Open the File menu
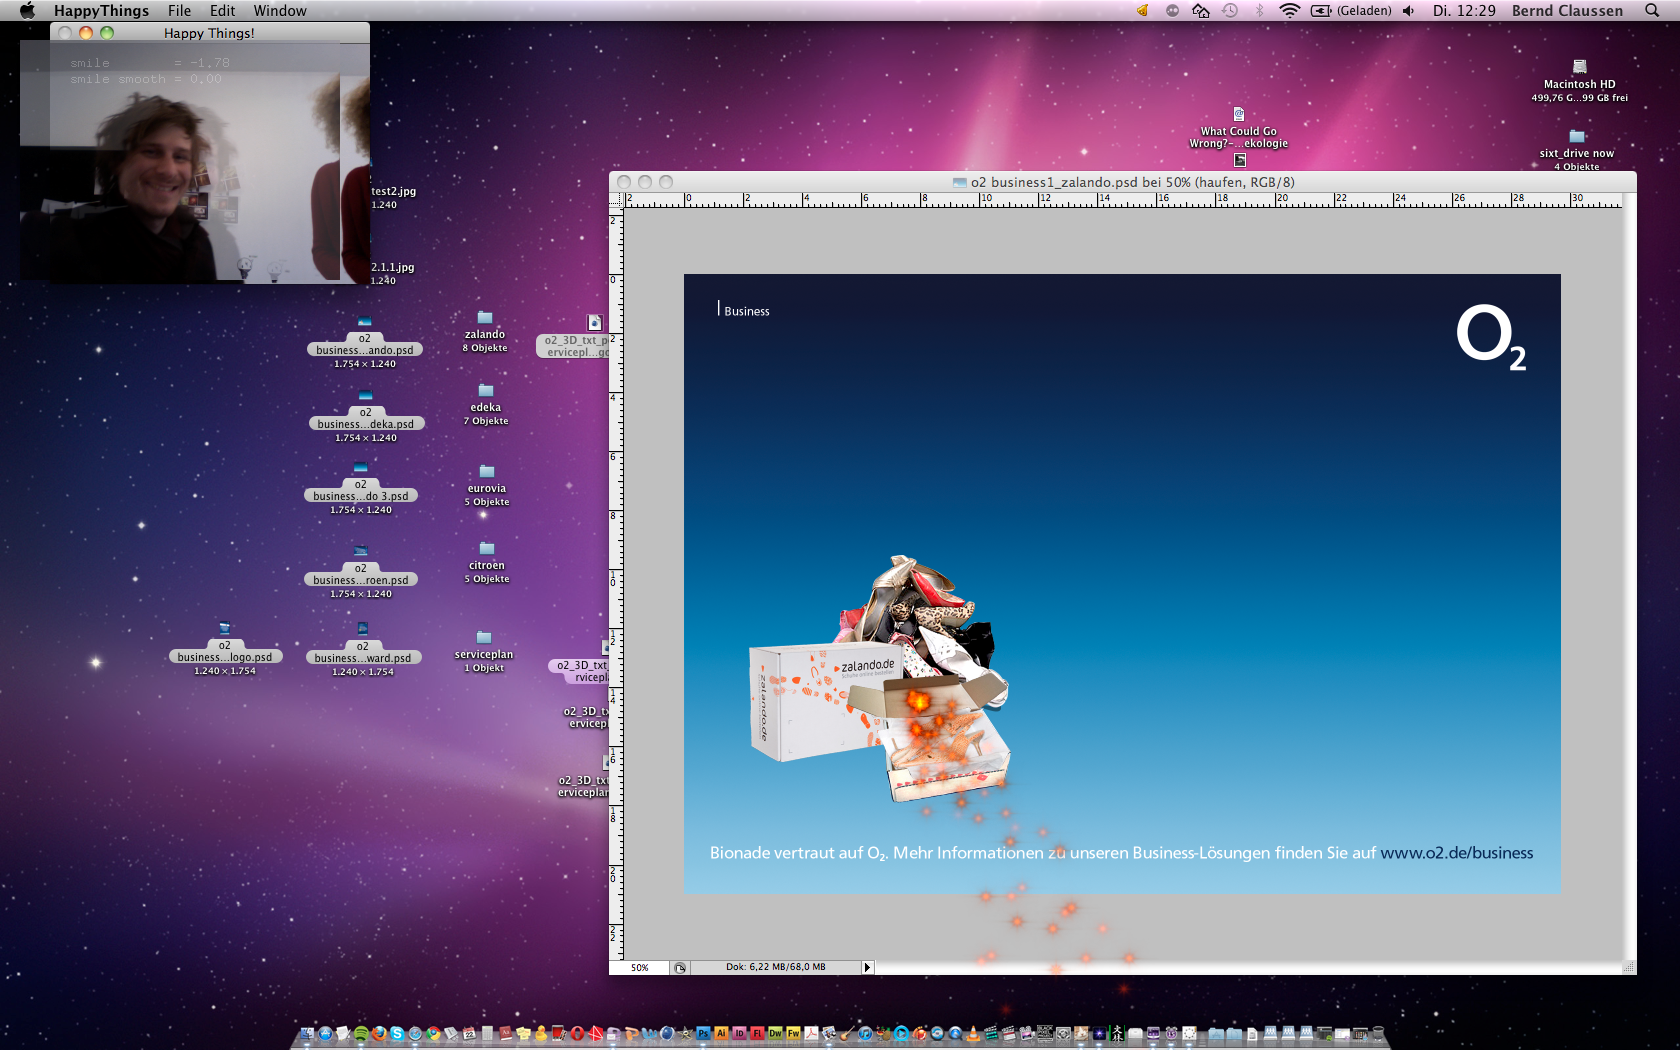 (179, 11)
